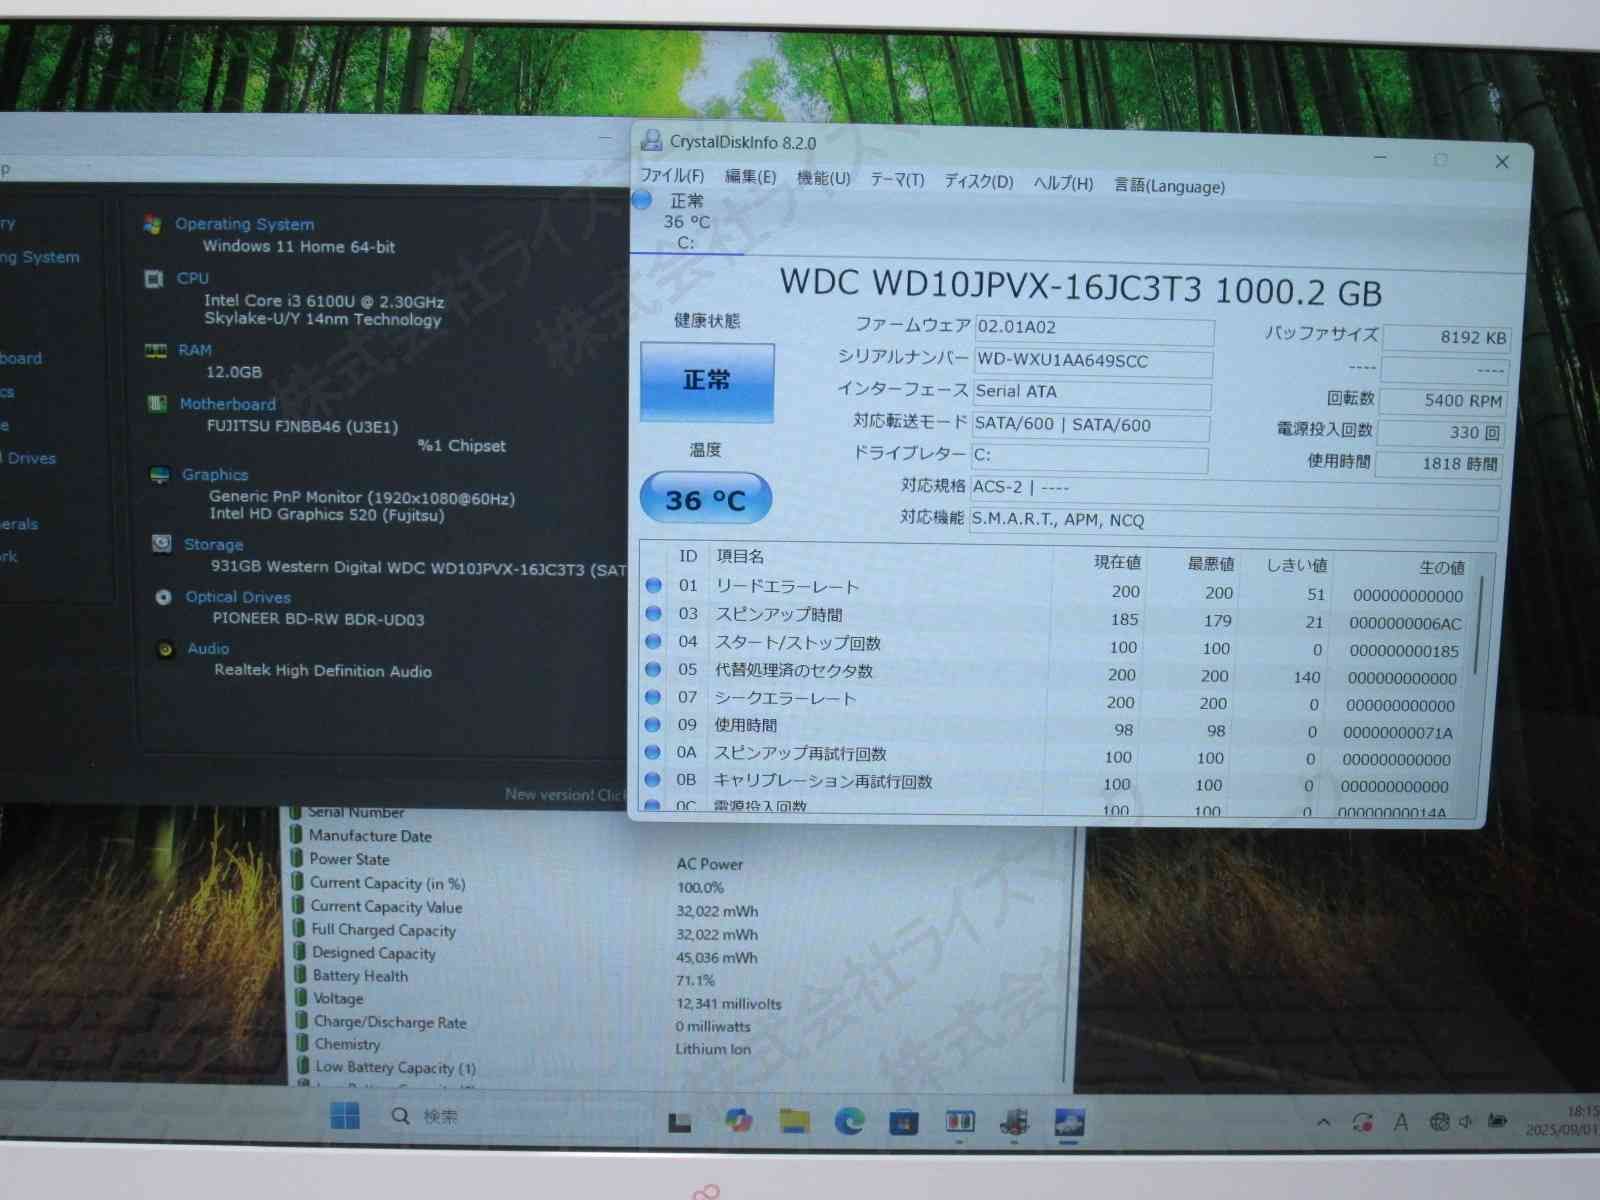Viewport: 1600px width, 1200px height.
Task: Open the ヘルプ(H) menu
Action: (1063, 183)
